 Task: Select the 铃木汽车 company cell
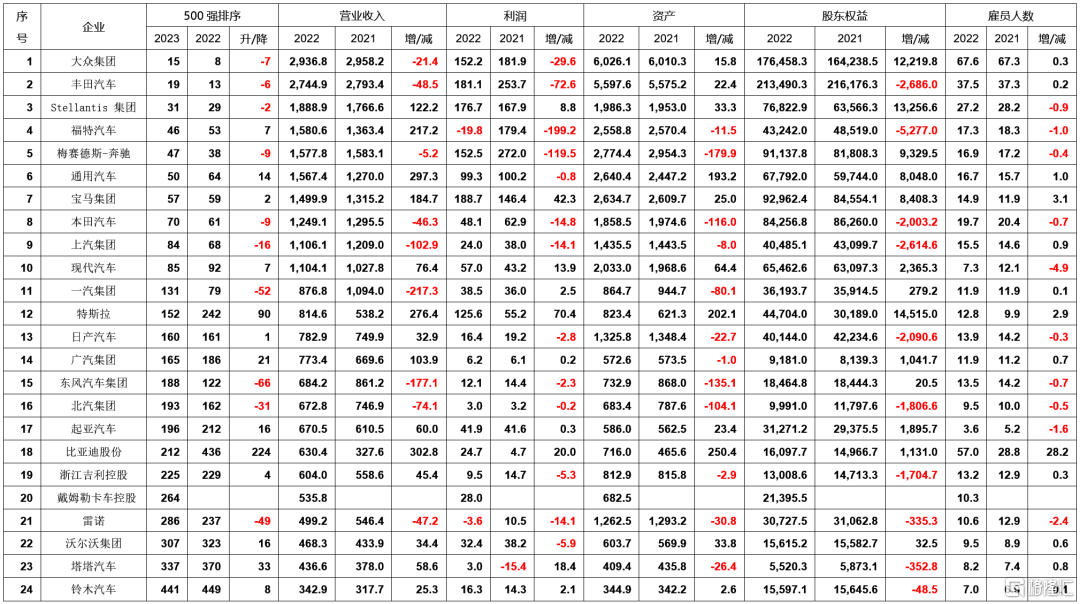pyautogui.click(x=94, y=590)
